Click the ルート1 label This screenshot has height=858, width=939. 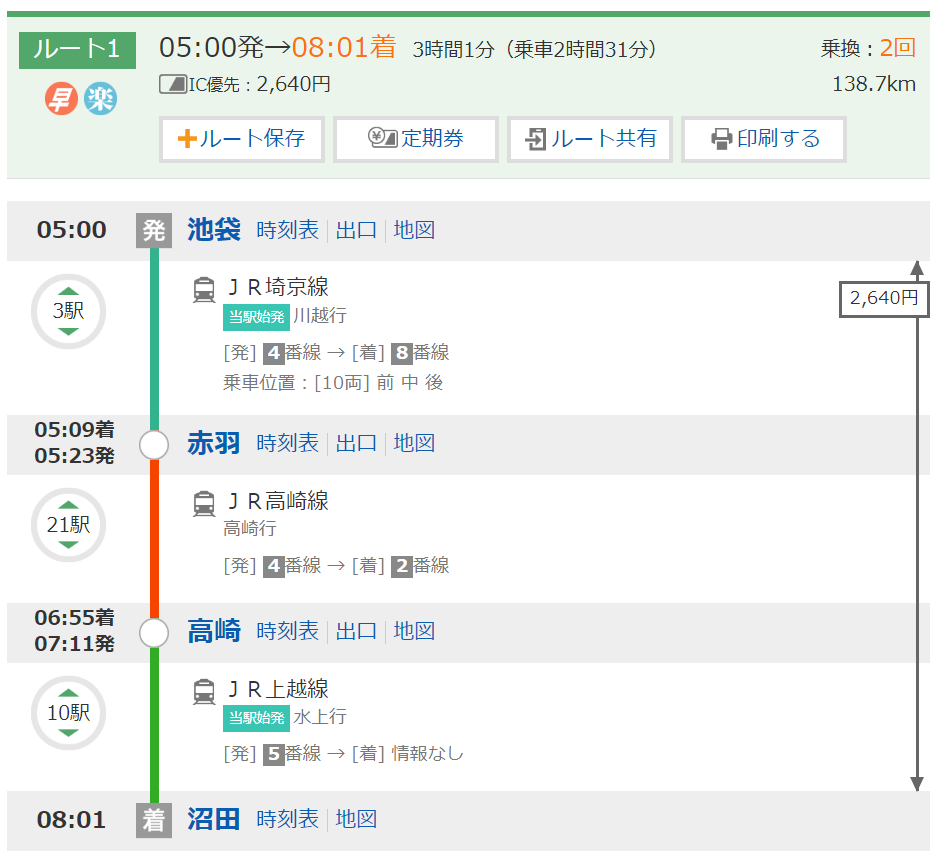[x=77, y=50]
